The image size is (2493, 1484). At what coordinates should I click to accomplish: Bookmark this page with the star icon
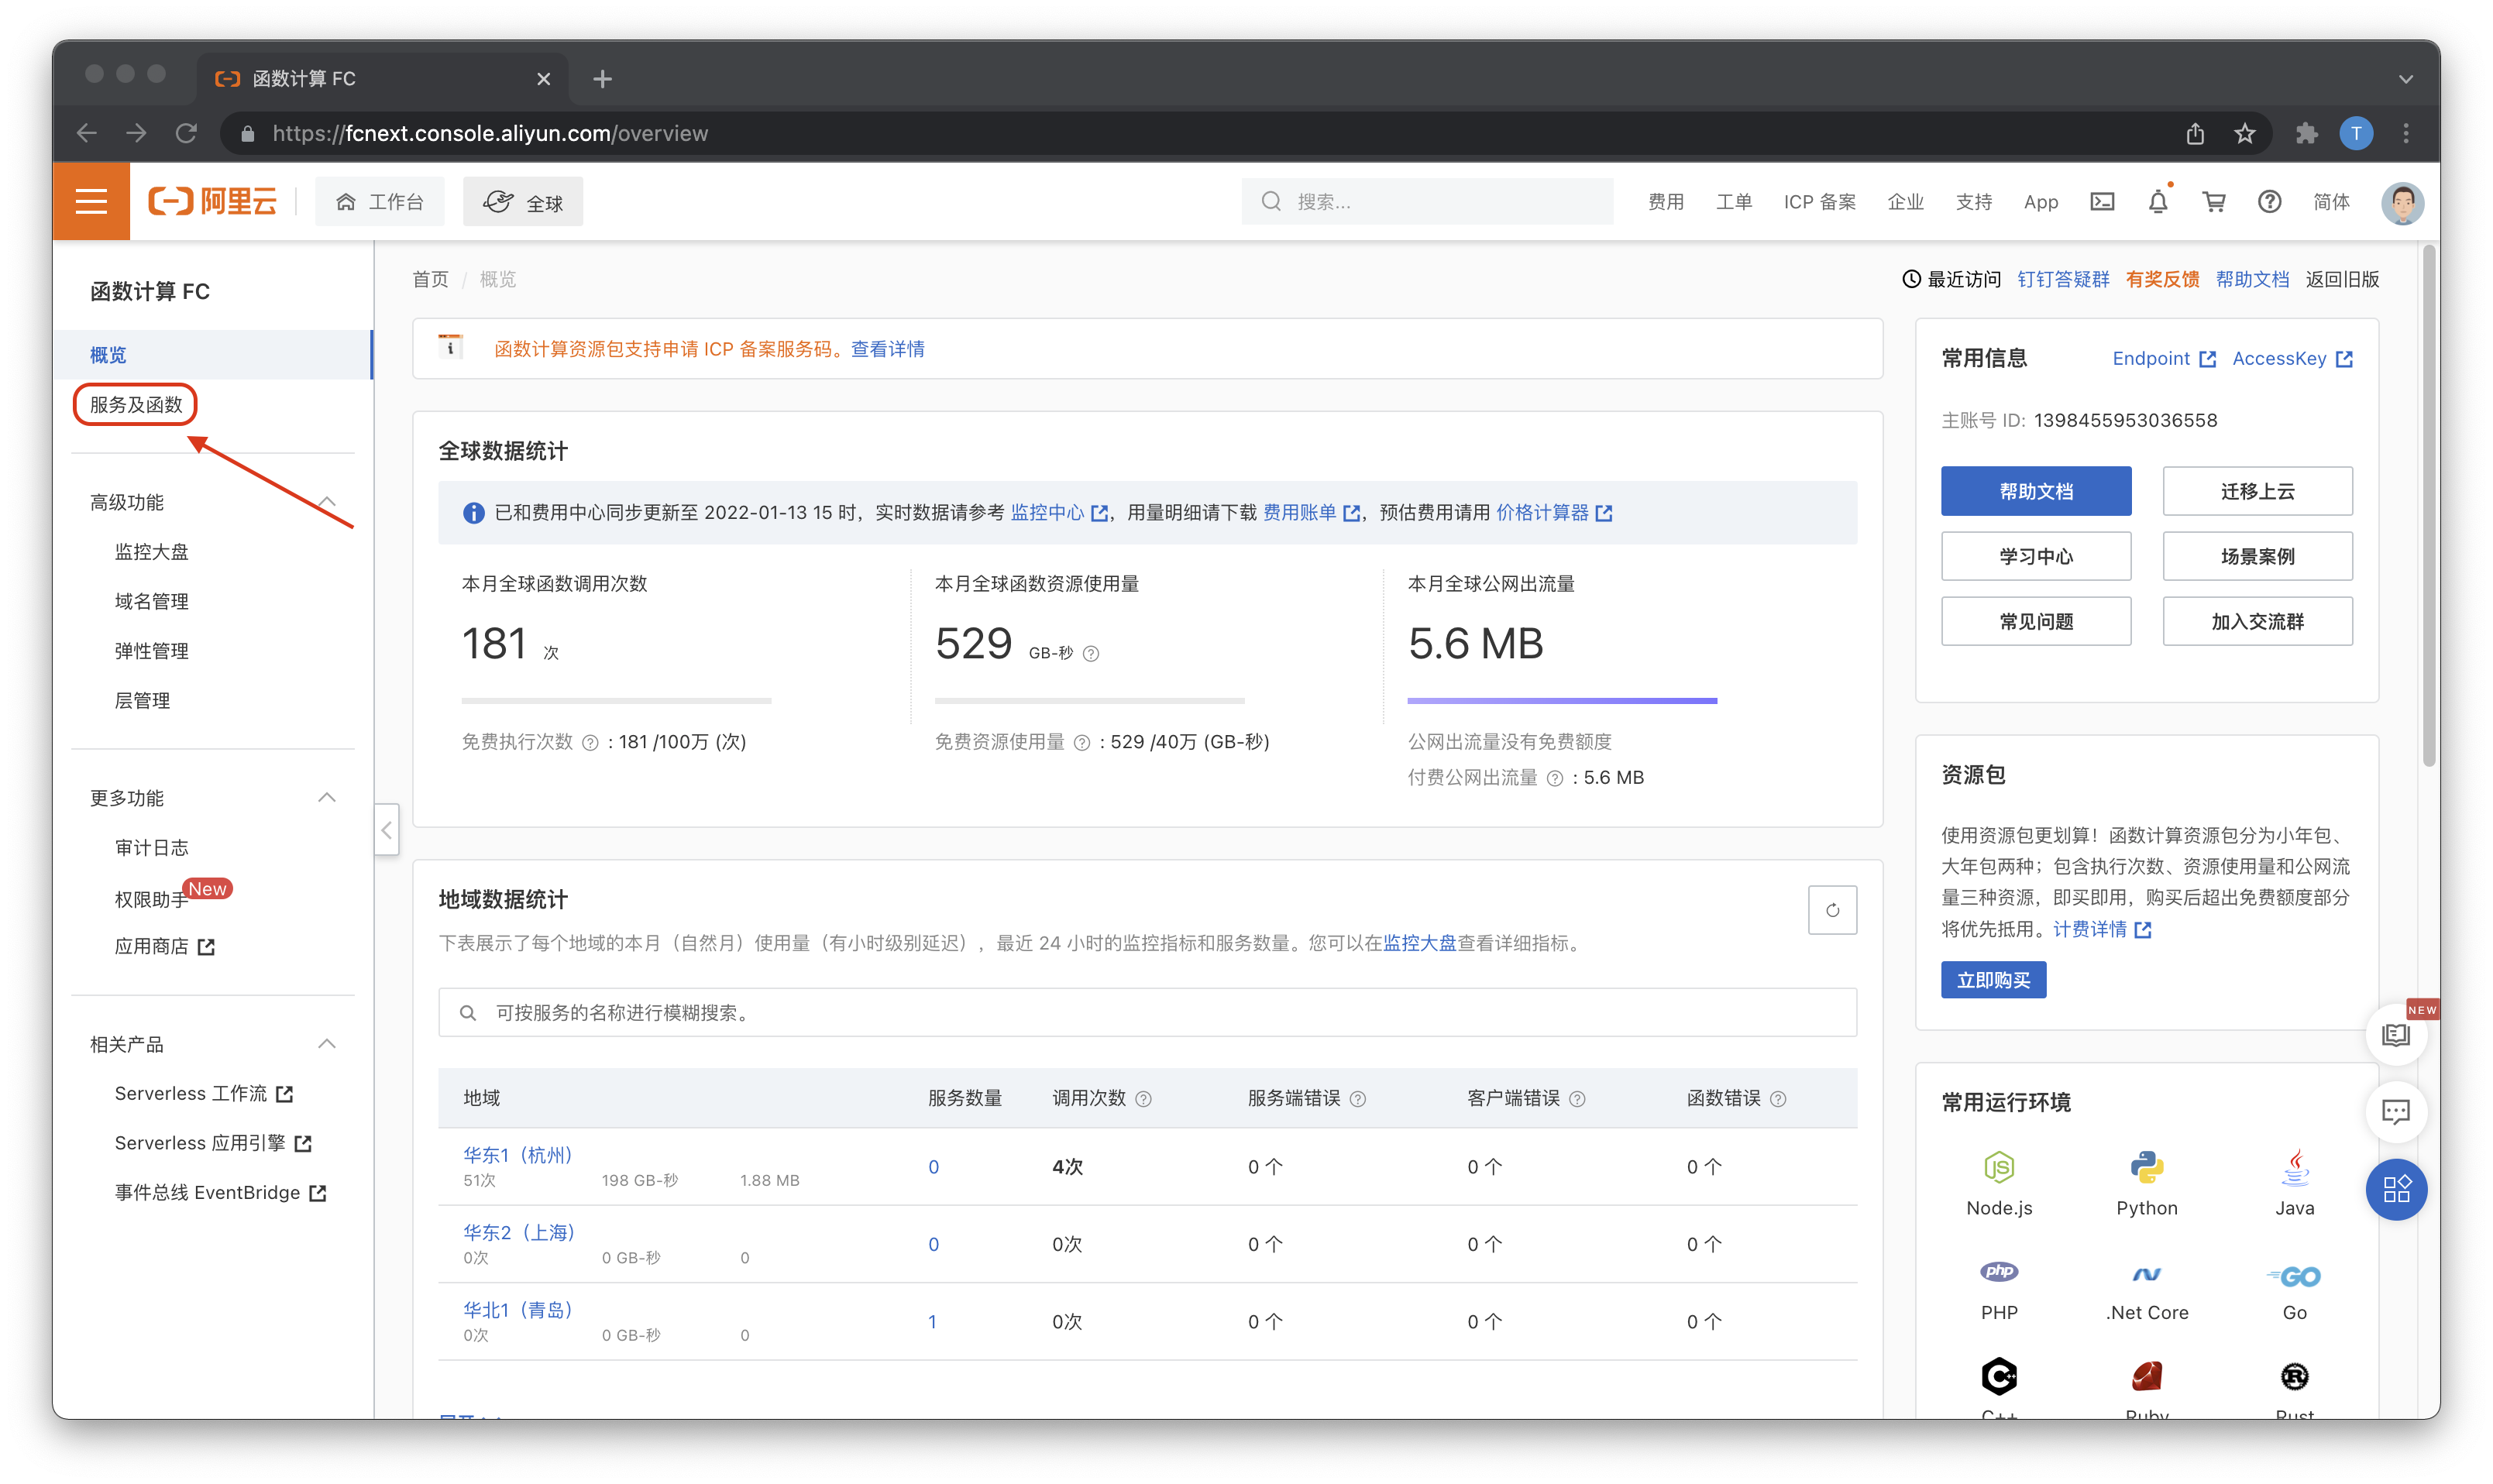(2246, 133)
